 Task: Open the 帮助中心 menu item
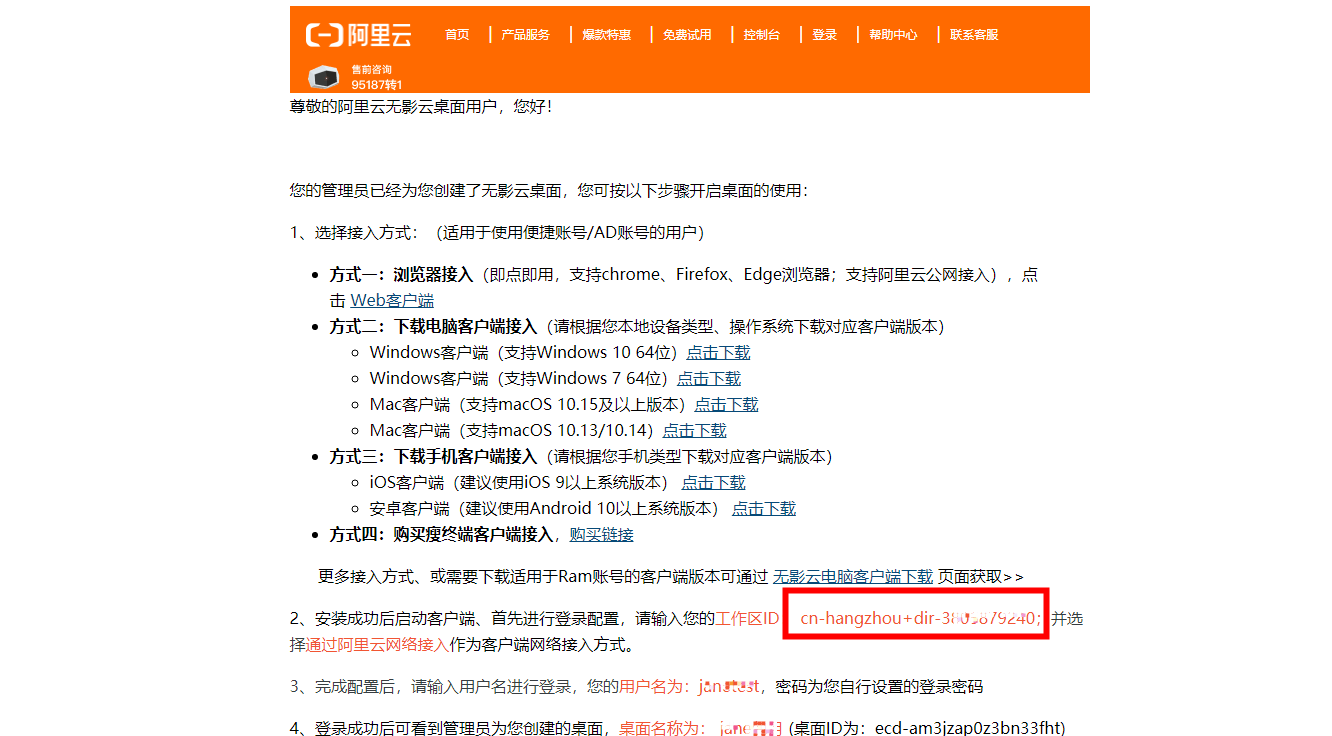[893, 35]
